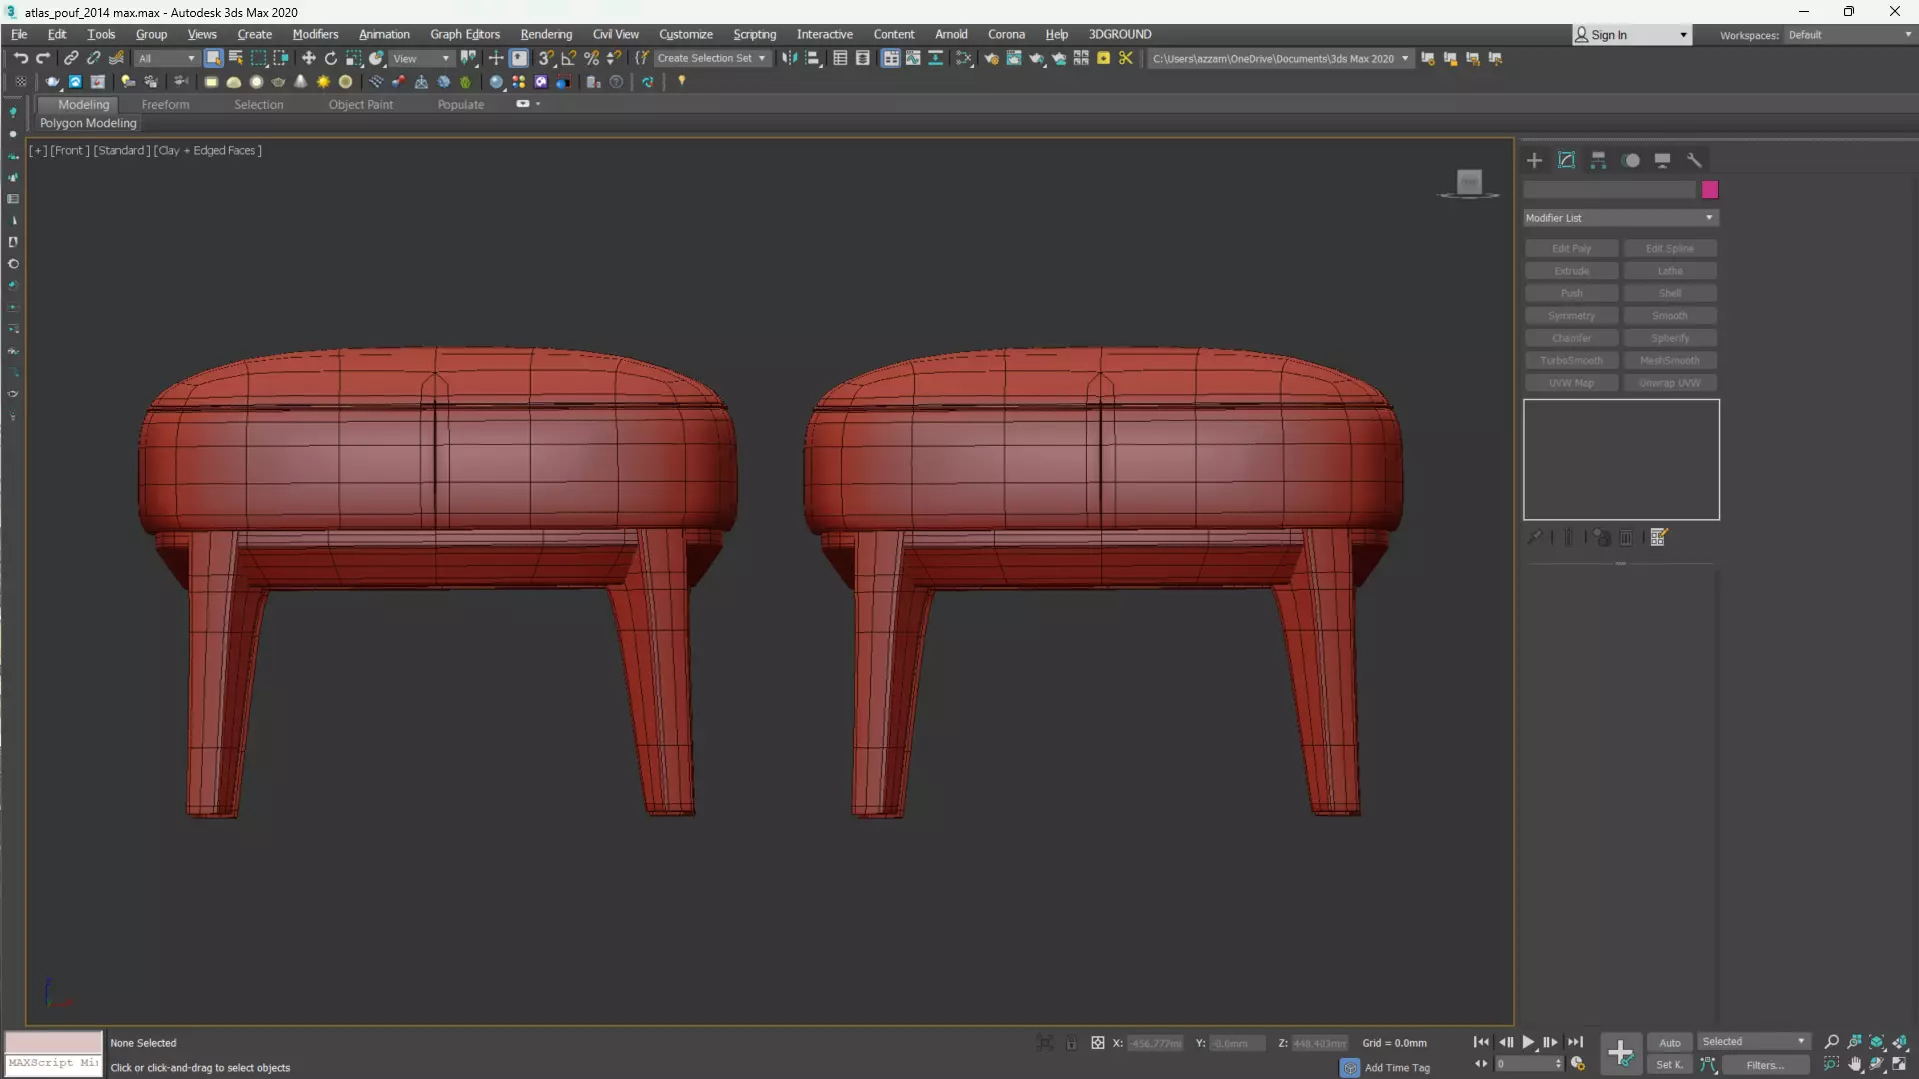1919x1079 pixels.
Task: Toggle the Angle Snap button
Action: (x=569, y=58)
